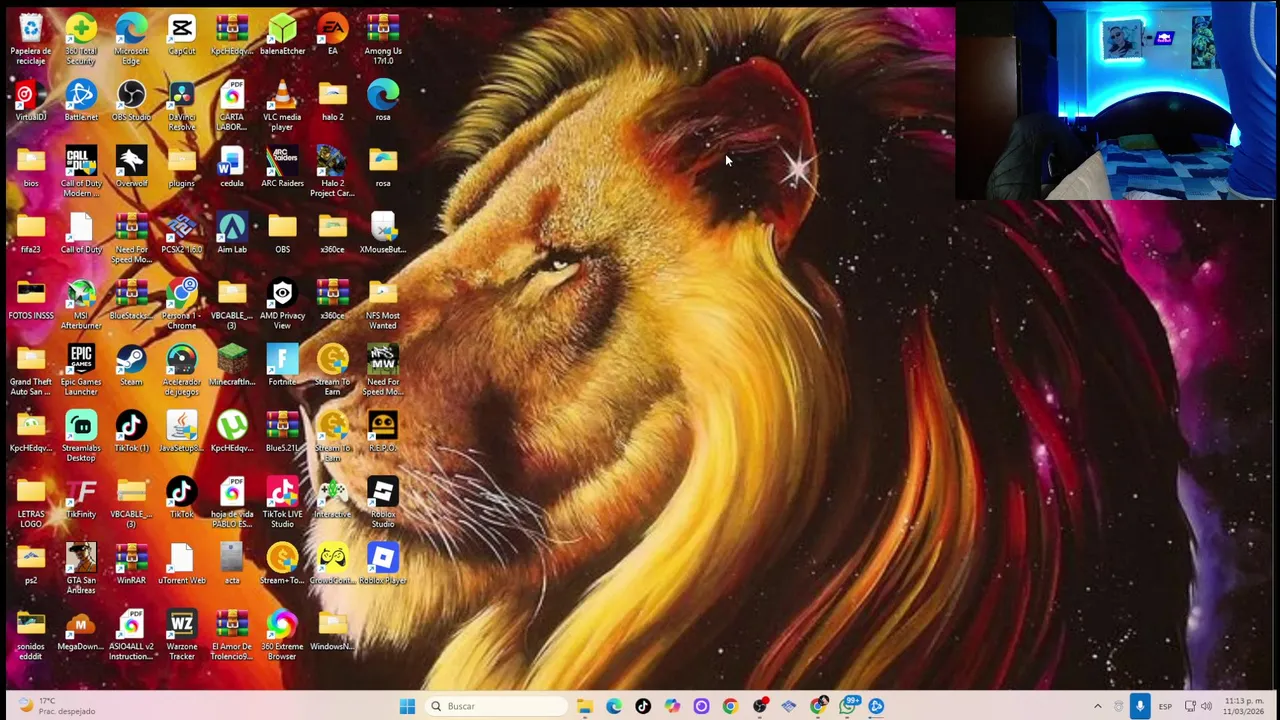The image size is (1280, 720).
Task: Open the ESP language indicator
Action: 1165,706
